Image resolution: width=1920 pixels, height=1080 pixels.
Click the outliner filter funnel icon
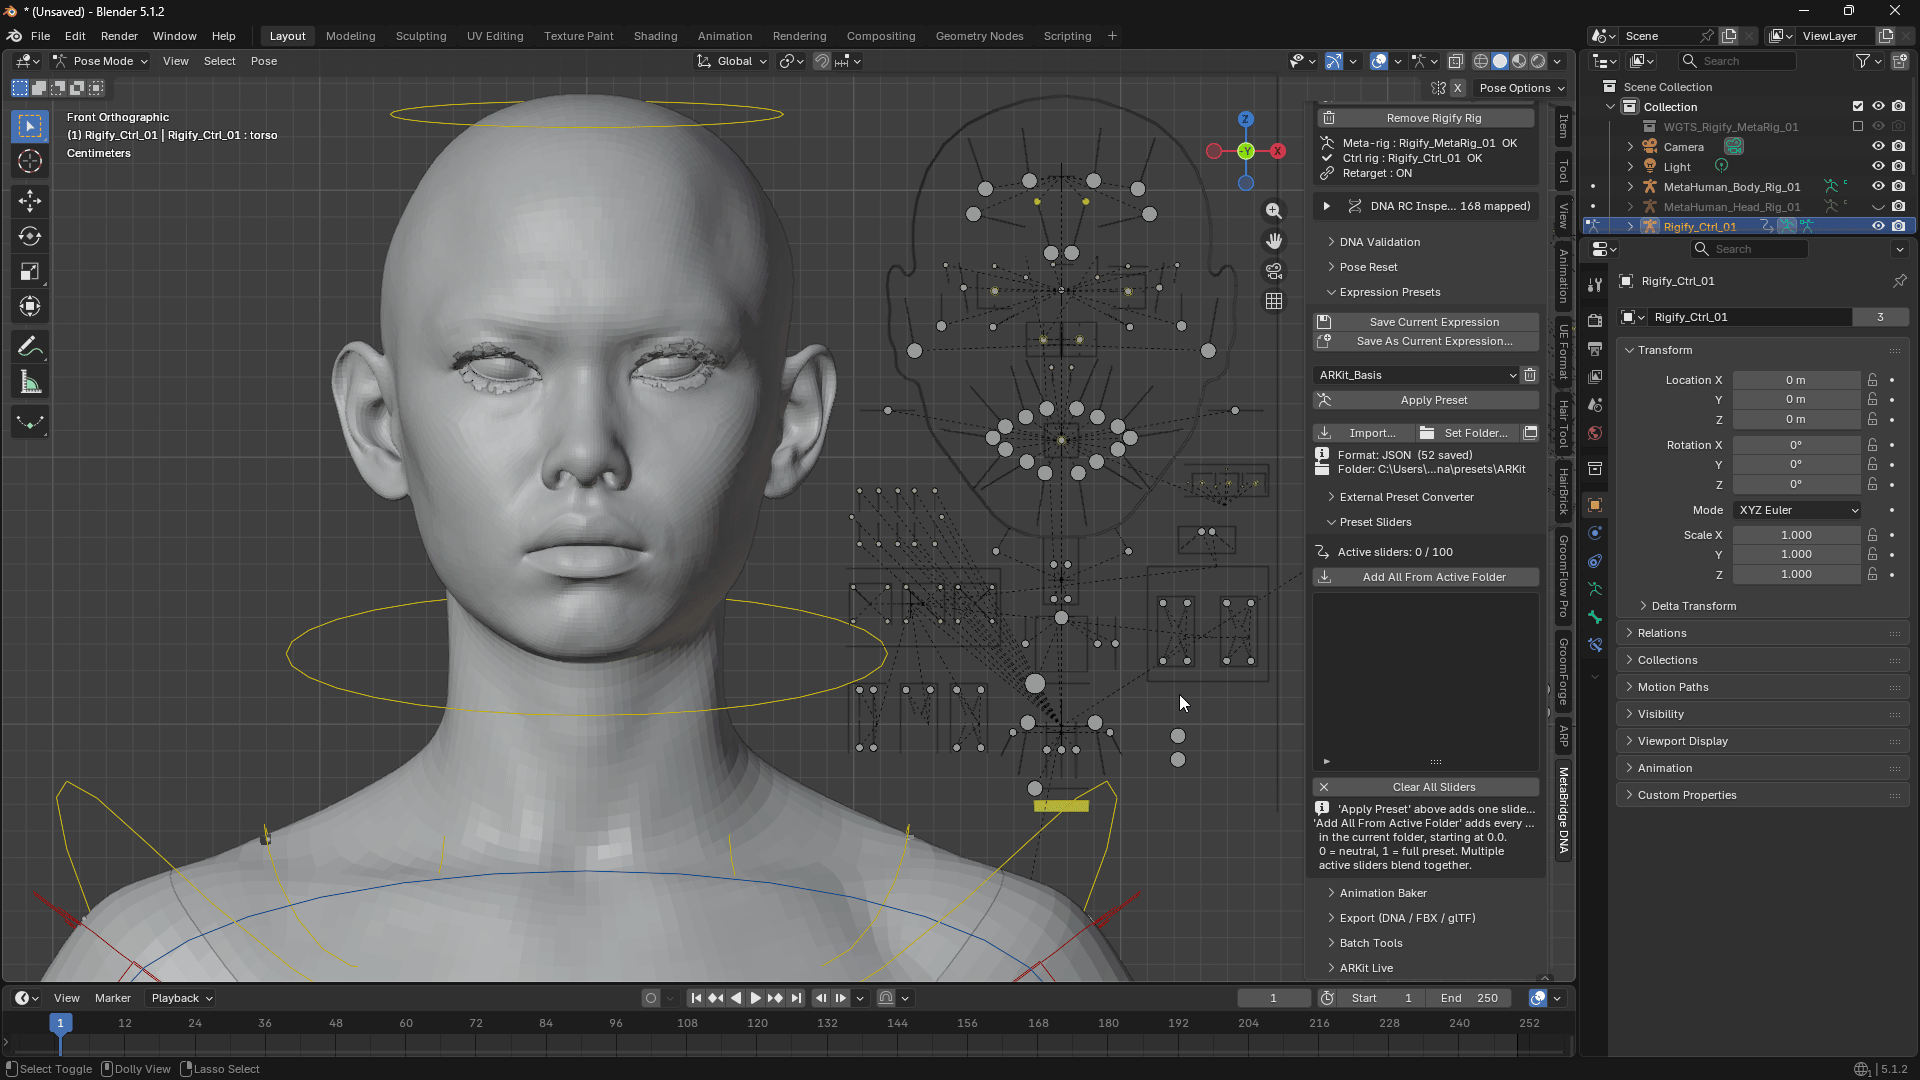click(x=1862, y=61)
